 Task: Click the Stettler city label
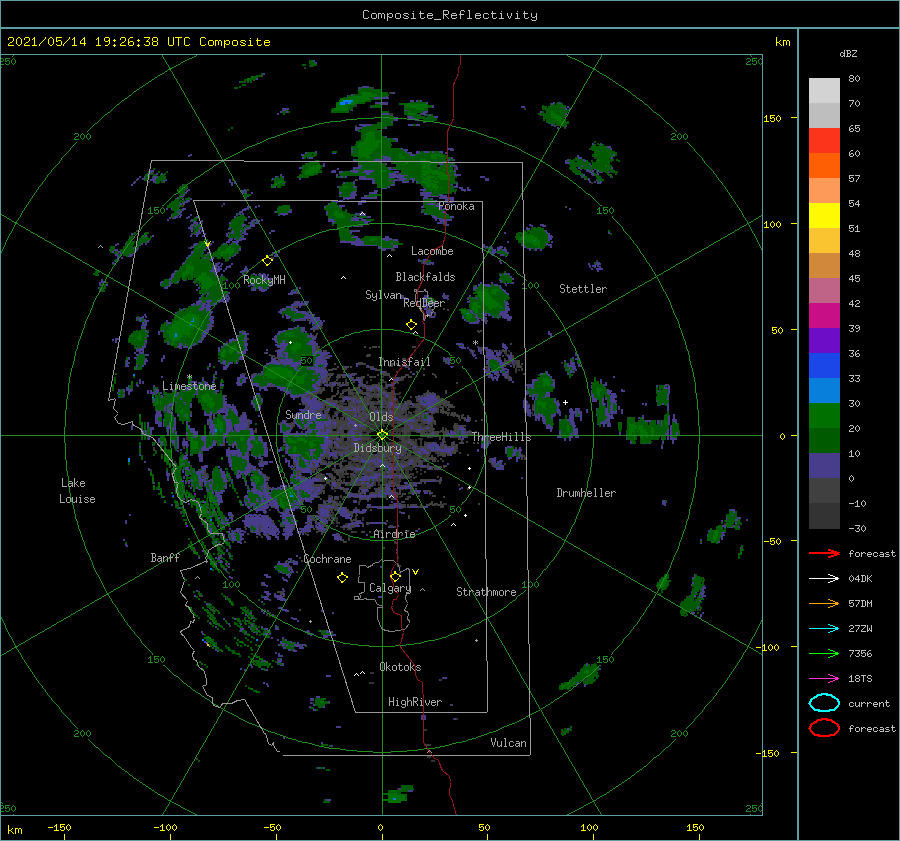pos(583,289)
